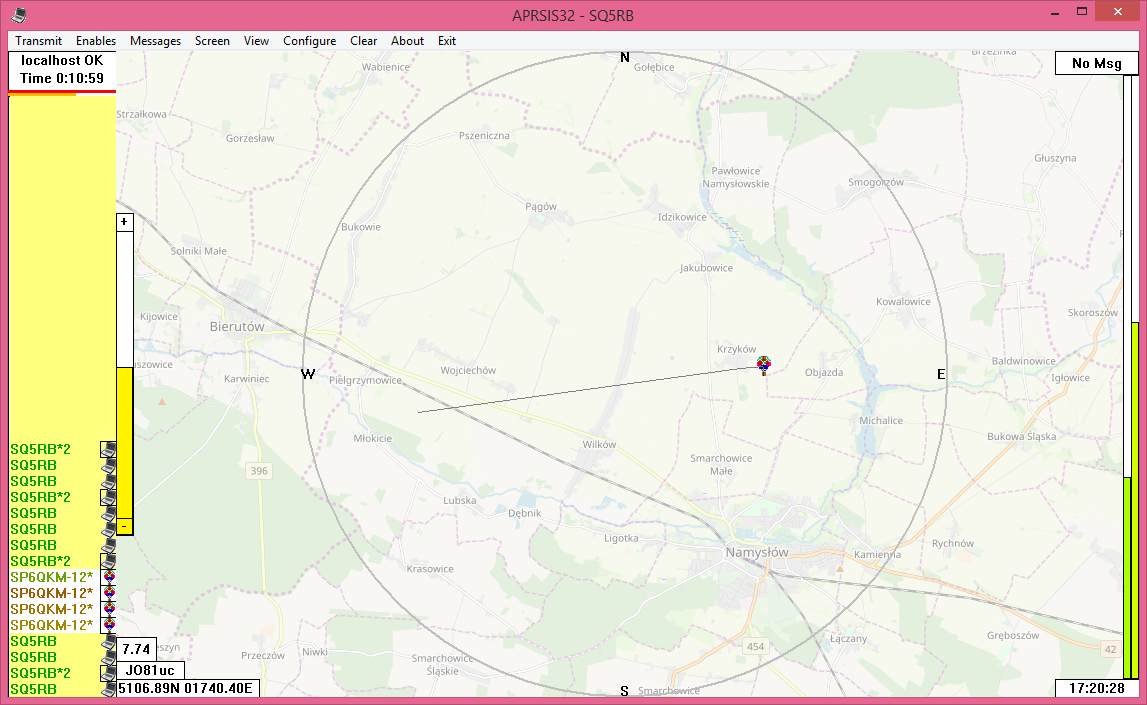This screenshot has width=1147, height=705.
Task: Click the Krasowice label on the map
Action: click(430, 569)
